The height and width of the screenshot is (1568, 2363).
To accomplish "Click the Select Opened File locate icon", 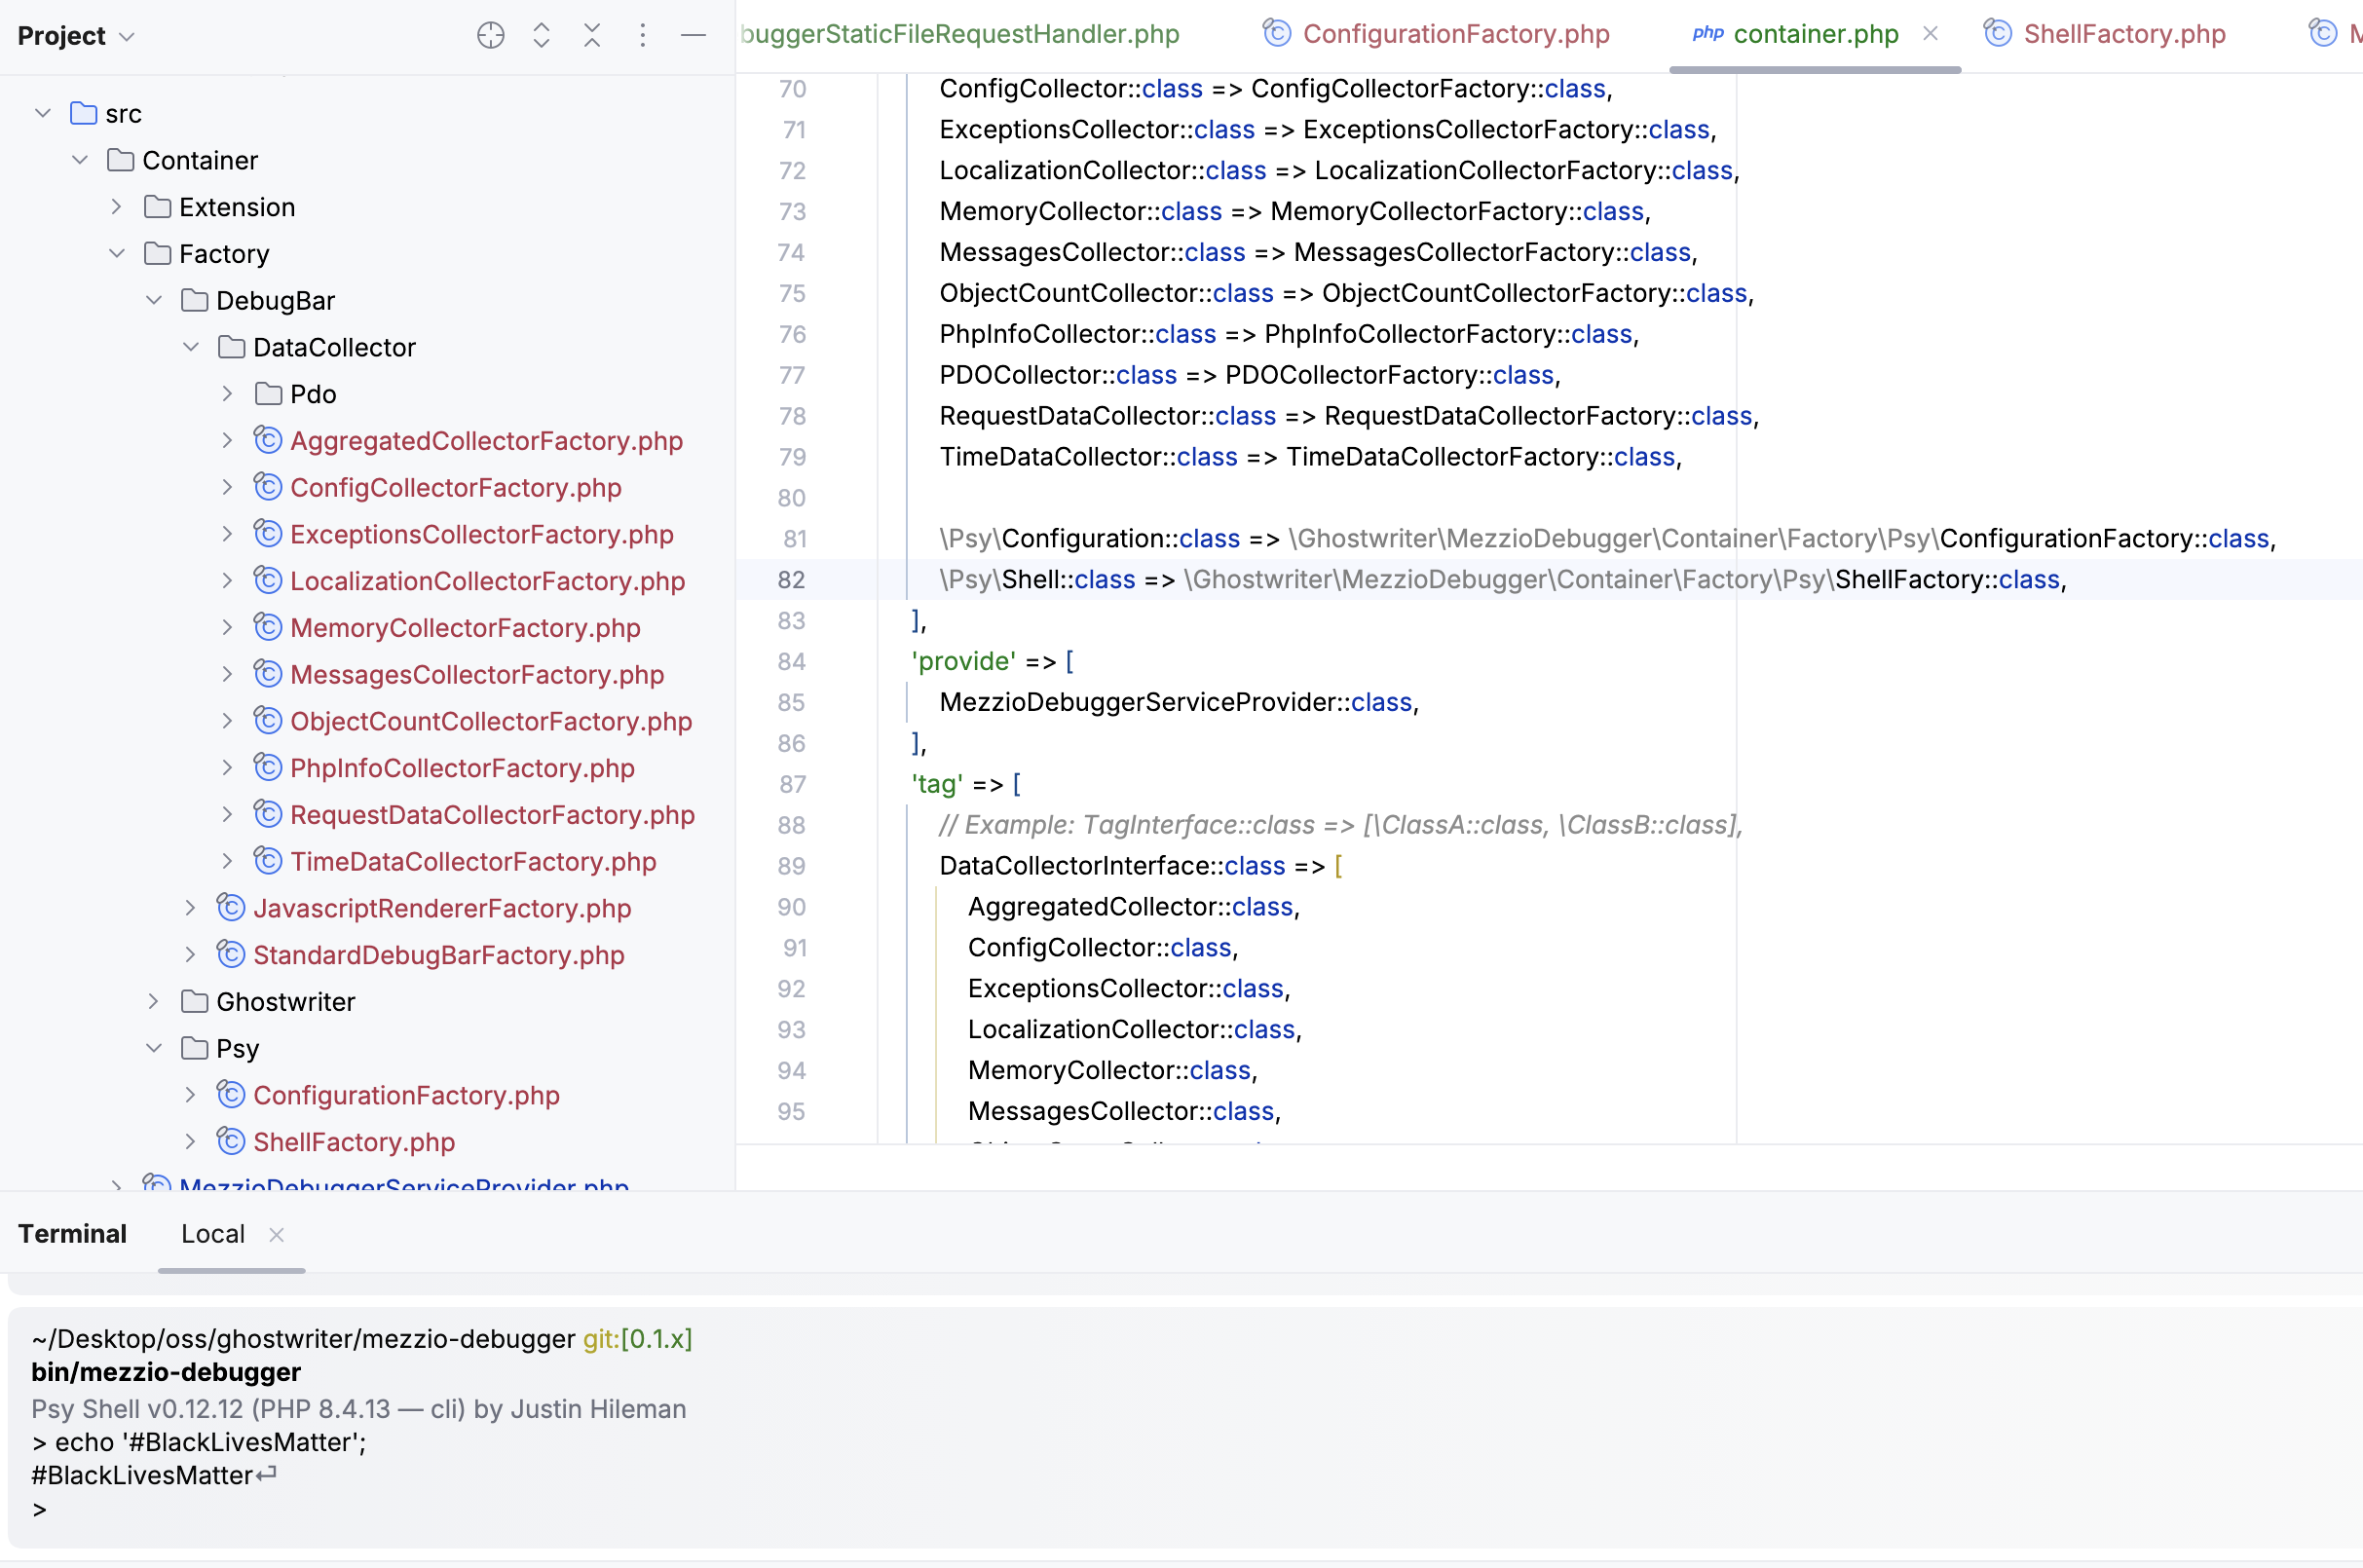I will [490, 35].
